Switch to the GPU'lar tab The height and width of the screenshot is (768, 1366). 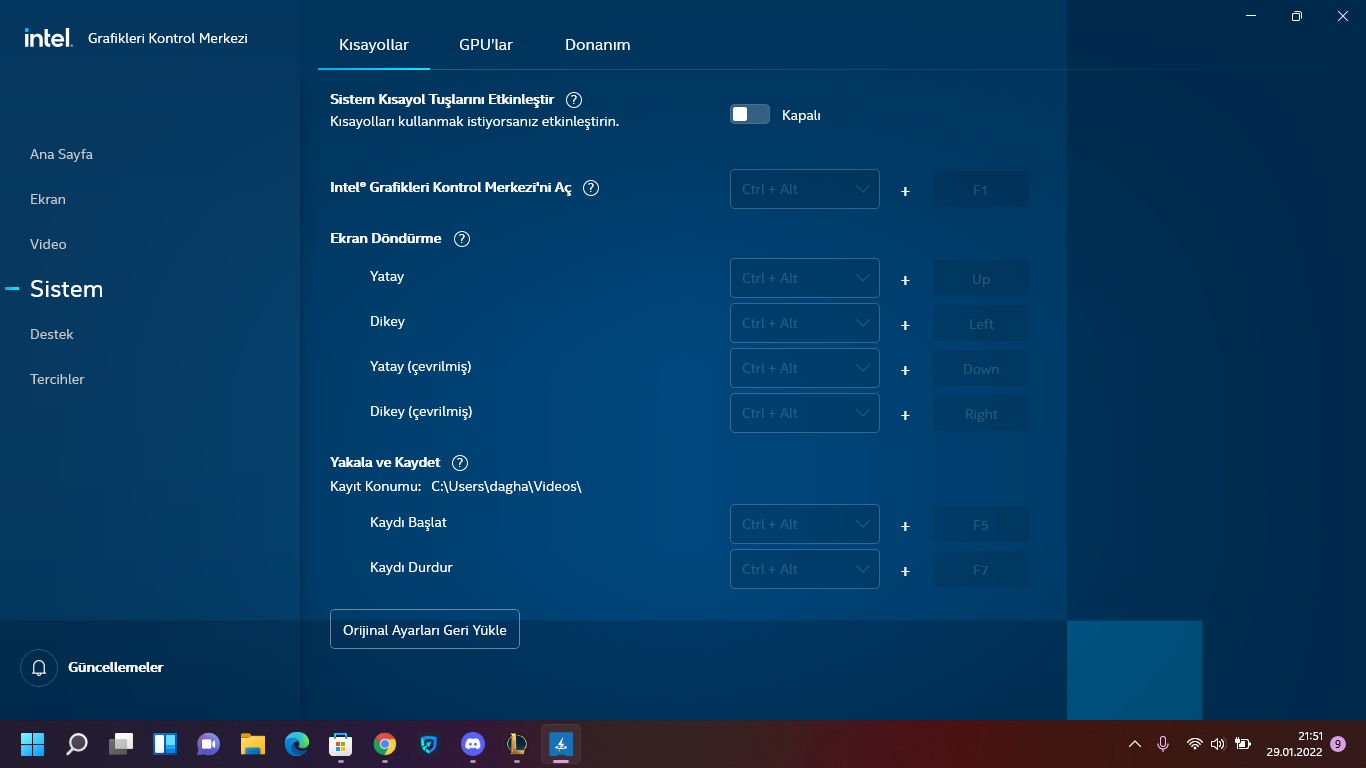[486, 45]
